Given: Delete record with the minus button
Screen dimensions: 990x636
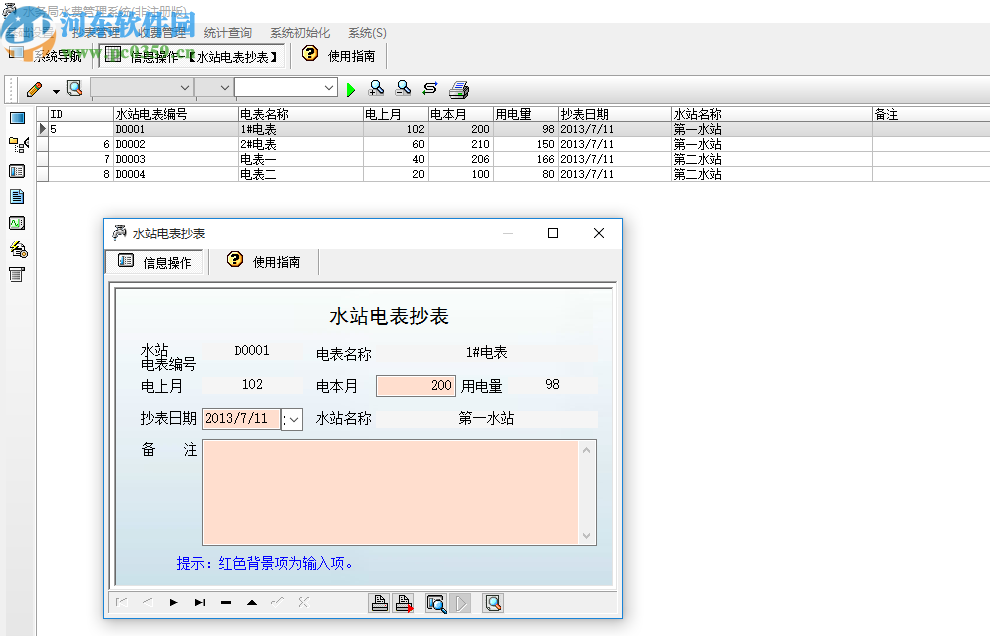Looking at the screenshot, I should (226, 602).
